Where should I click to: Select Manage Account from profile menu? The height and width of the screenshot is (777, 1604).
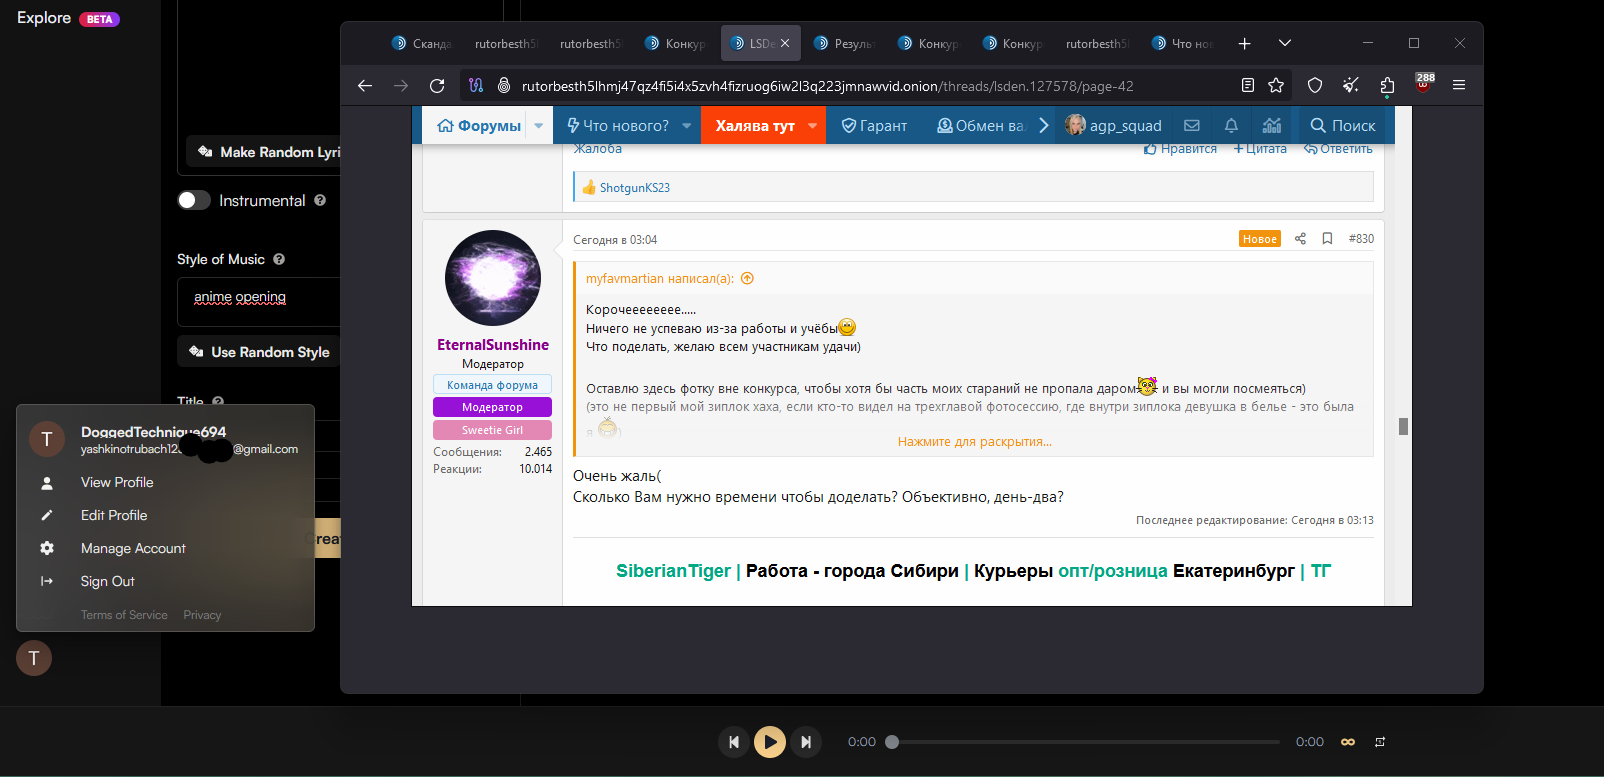(133, 548)
